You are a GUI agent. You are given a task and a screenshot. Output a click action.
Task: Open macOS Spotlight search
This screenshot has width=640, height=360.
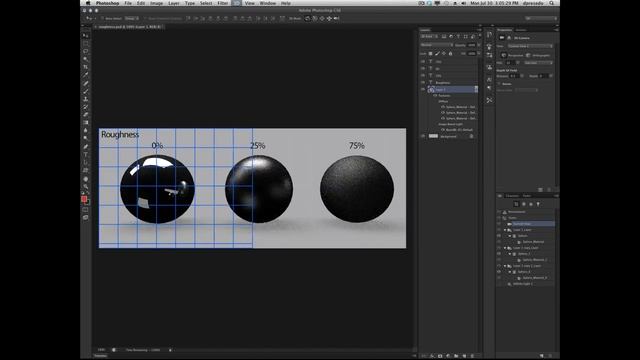[x=551, y=3]
